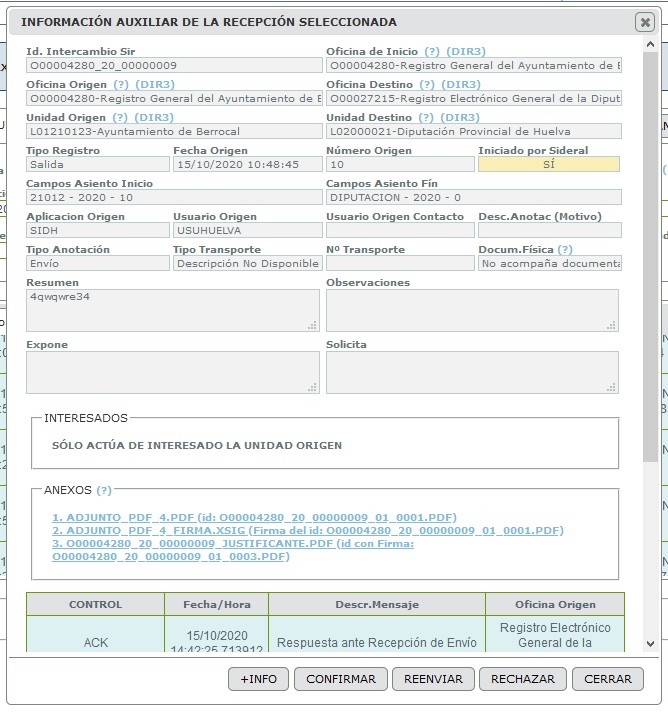Image resolution: width=668 pixels, height=712 pixels.
Task: Click the empty Usuario Origen Contacto field
Action: pos(400,231)
